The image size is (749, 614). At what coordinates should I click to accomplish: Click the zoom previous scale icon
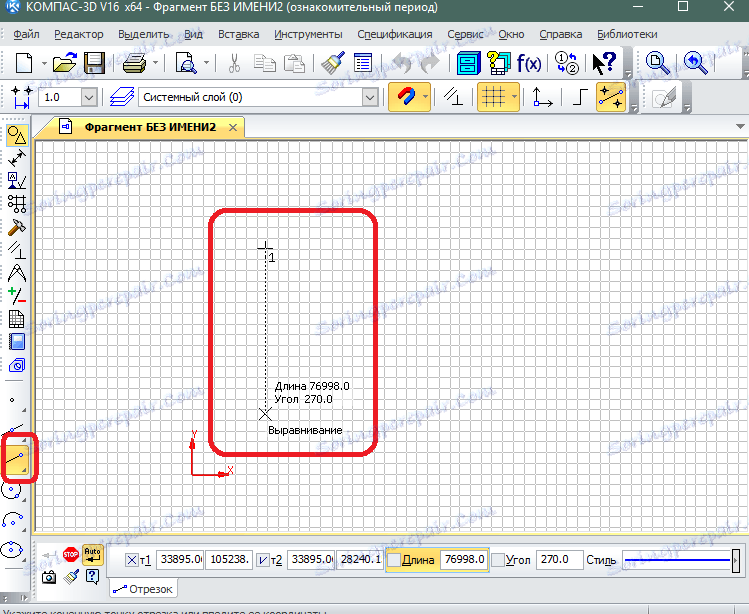pyautogui.click(x=695, y=63)
